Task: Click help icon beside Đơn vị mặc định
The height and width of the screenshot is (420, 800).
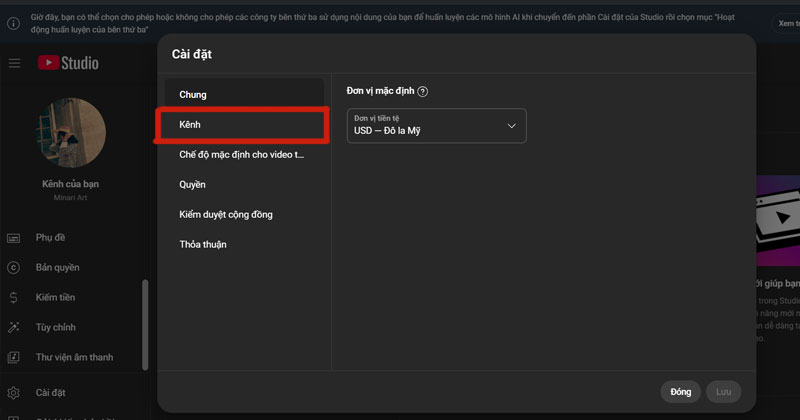Action: (423, 92)
